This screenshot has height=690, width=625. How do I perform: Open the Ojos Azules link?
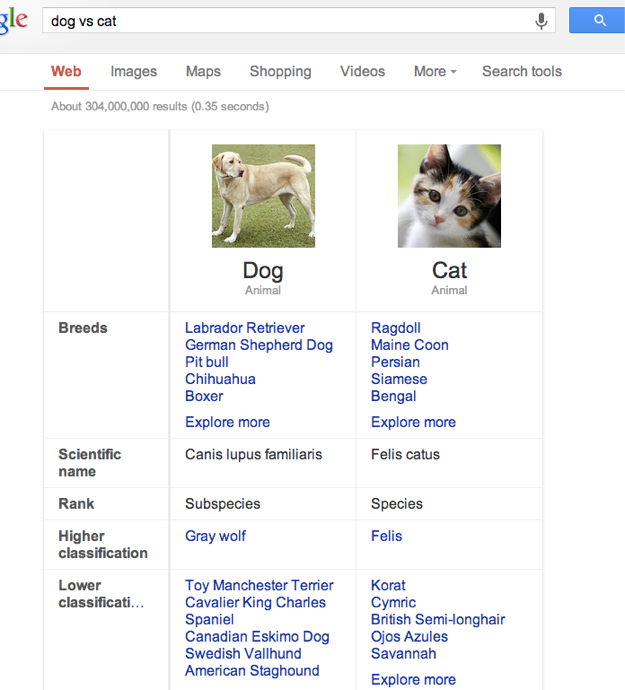point(409,637)
